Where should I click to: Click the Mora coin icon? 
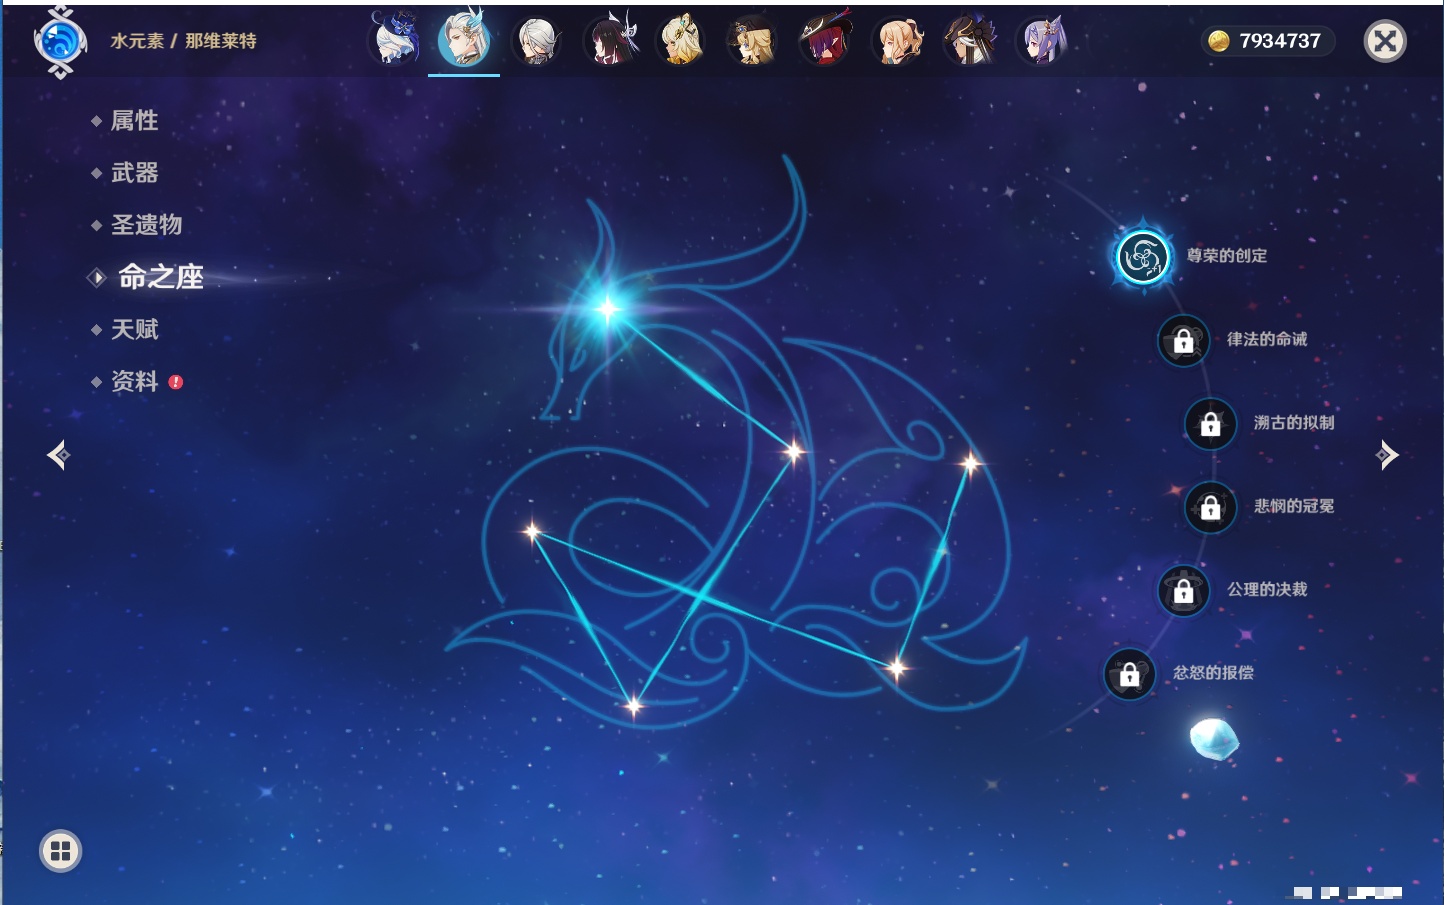click(1218, 41)
